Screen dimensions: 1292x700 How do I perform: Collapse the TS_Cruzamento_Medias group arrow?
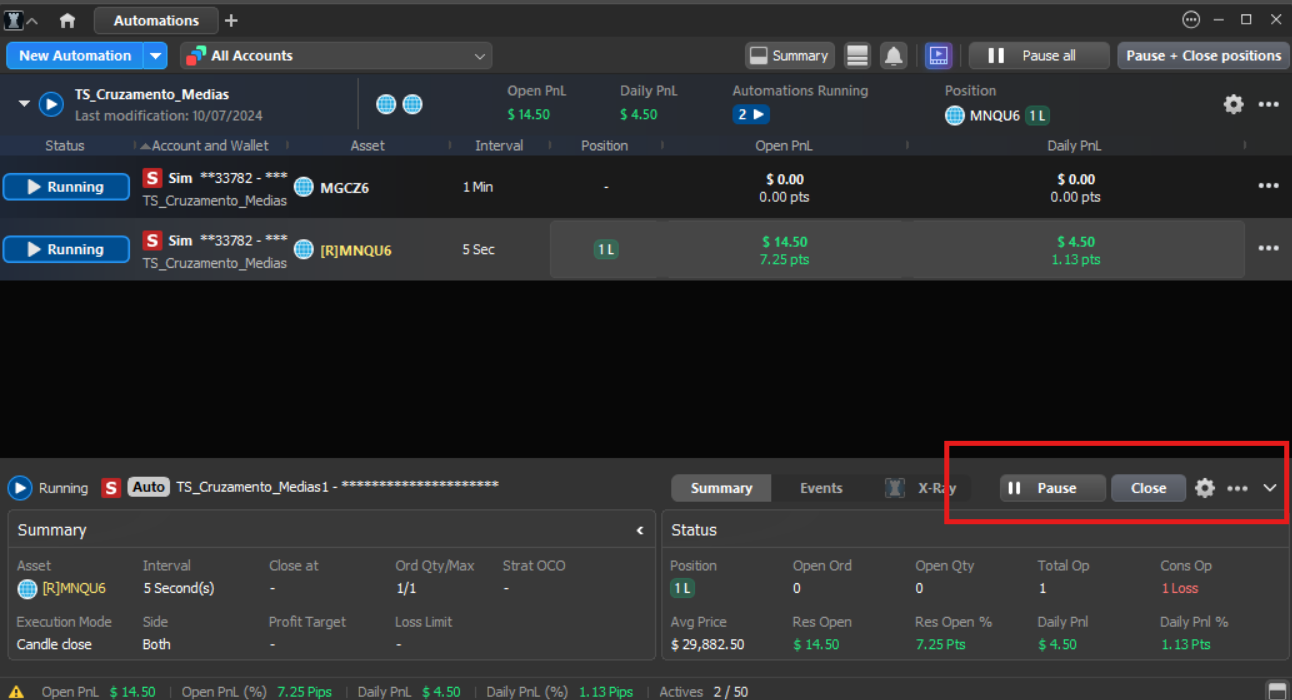pos(24,104)
